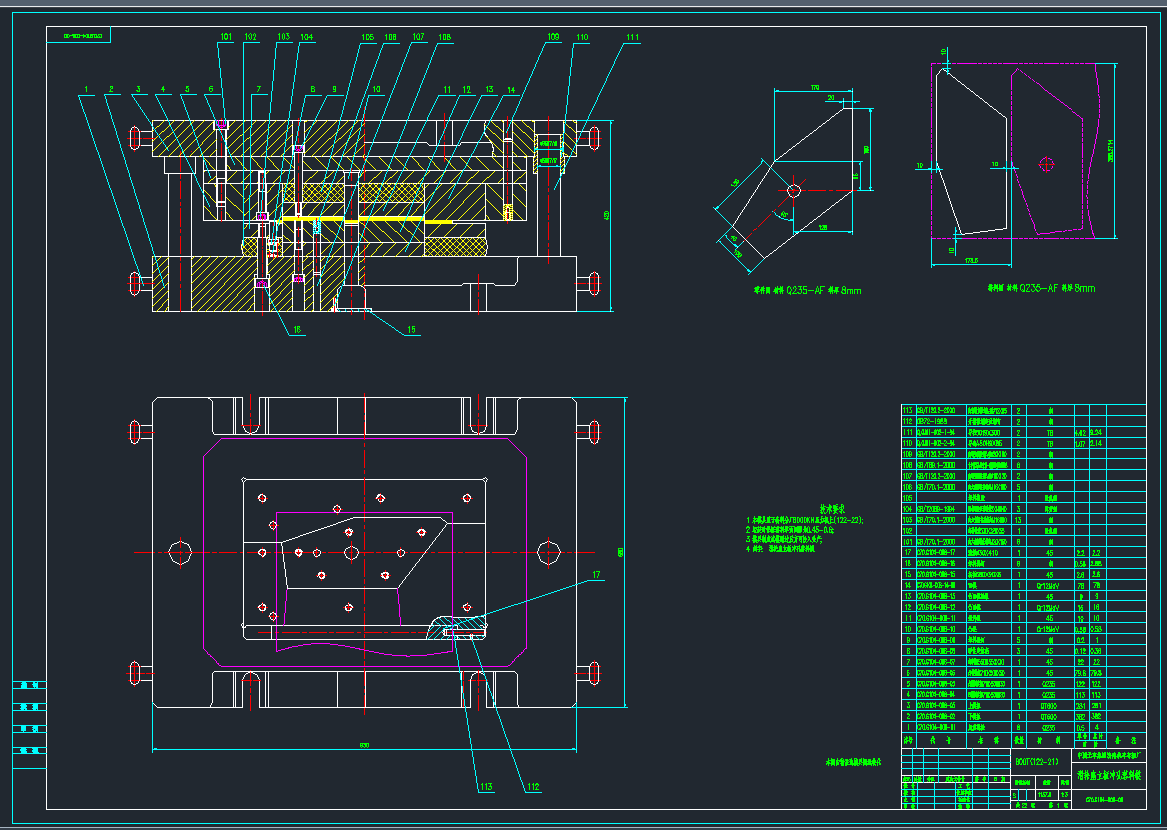Select the left Q235-AF 8mm caption
The image size is (1167, 830).
click(807, 291)
